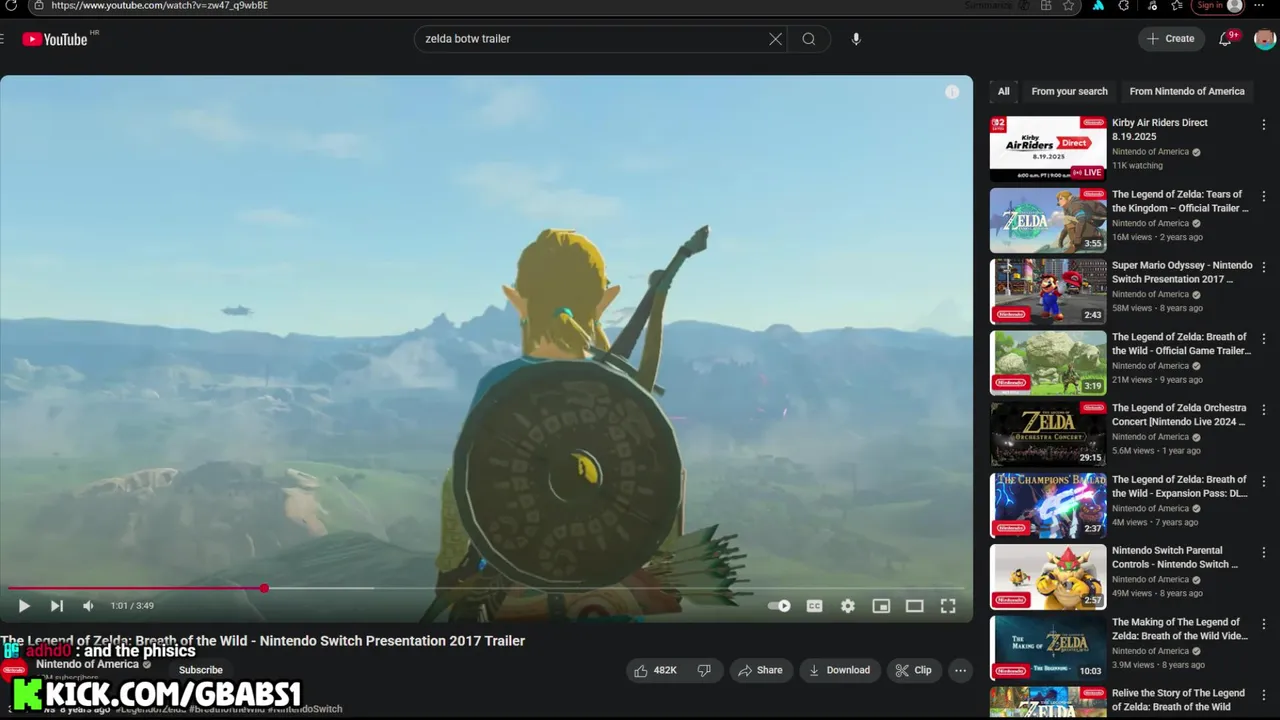1280x720 pixels.
Task: Open the Breath of the Wild Official Game Trailer title
Action: [1181, 344]
